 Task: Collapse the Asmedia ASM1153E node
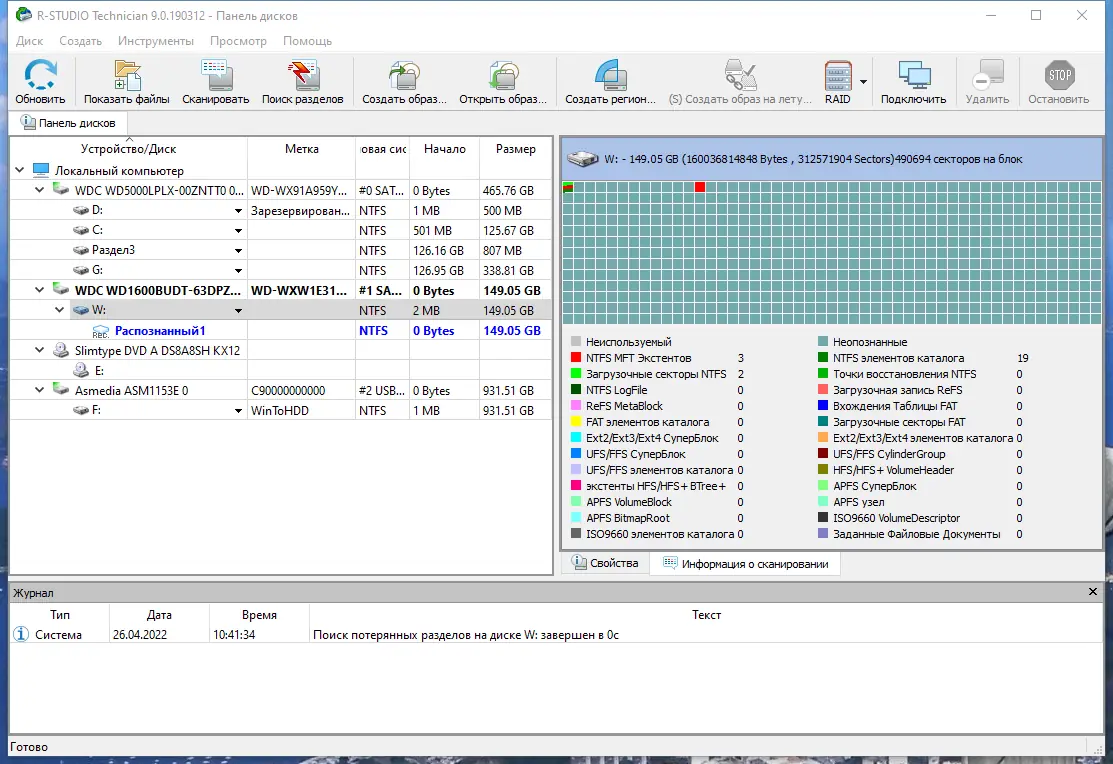click(x=40, y=390)
